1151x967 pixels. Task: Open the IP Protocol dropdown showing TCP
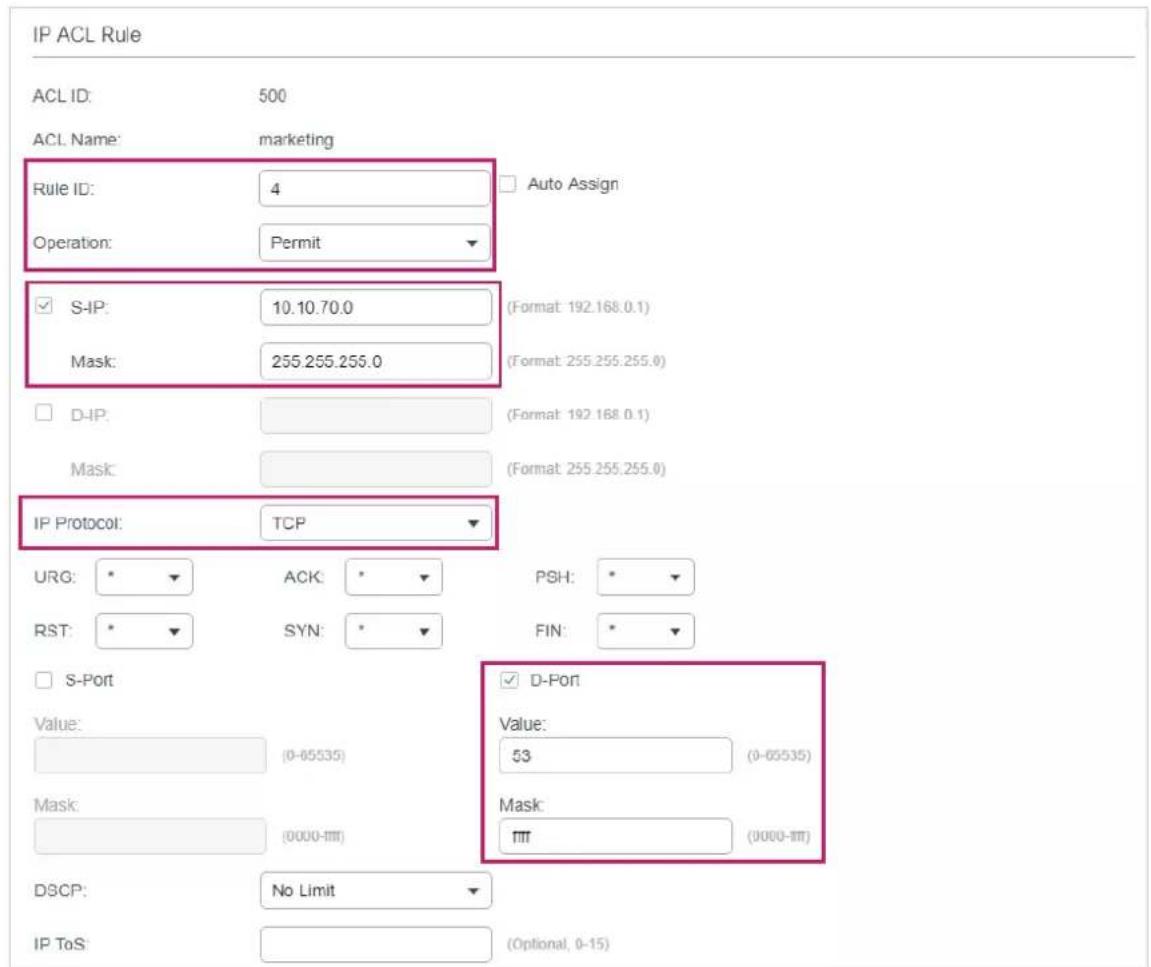(376, 523)
